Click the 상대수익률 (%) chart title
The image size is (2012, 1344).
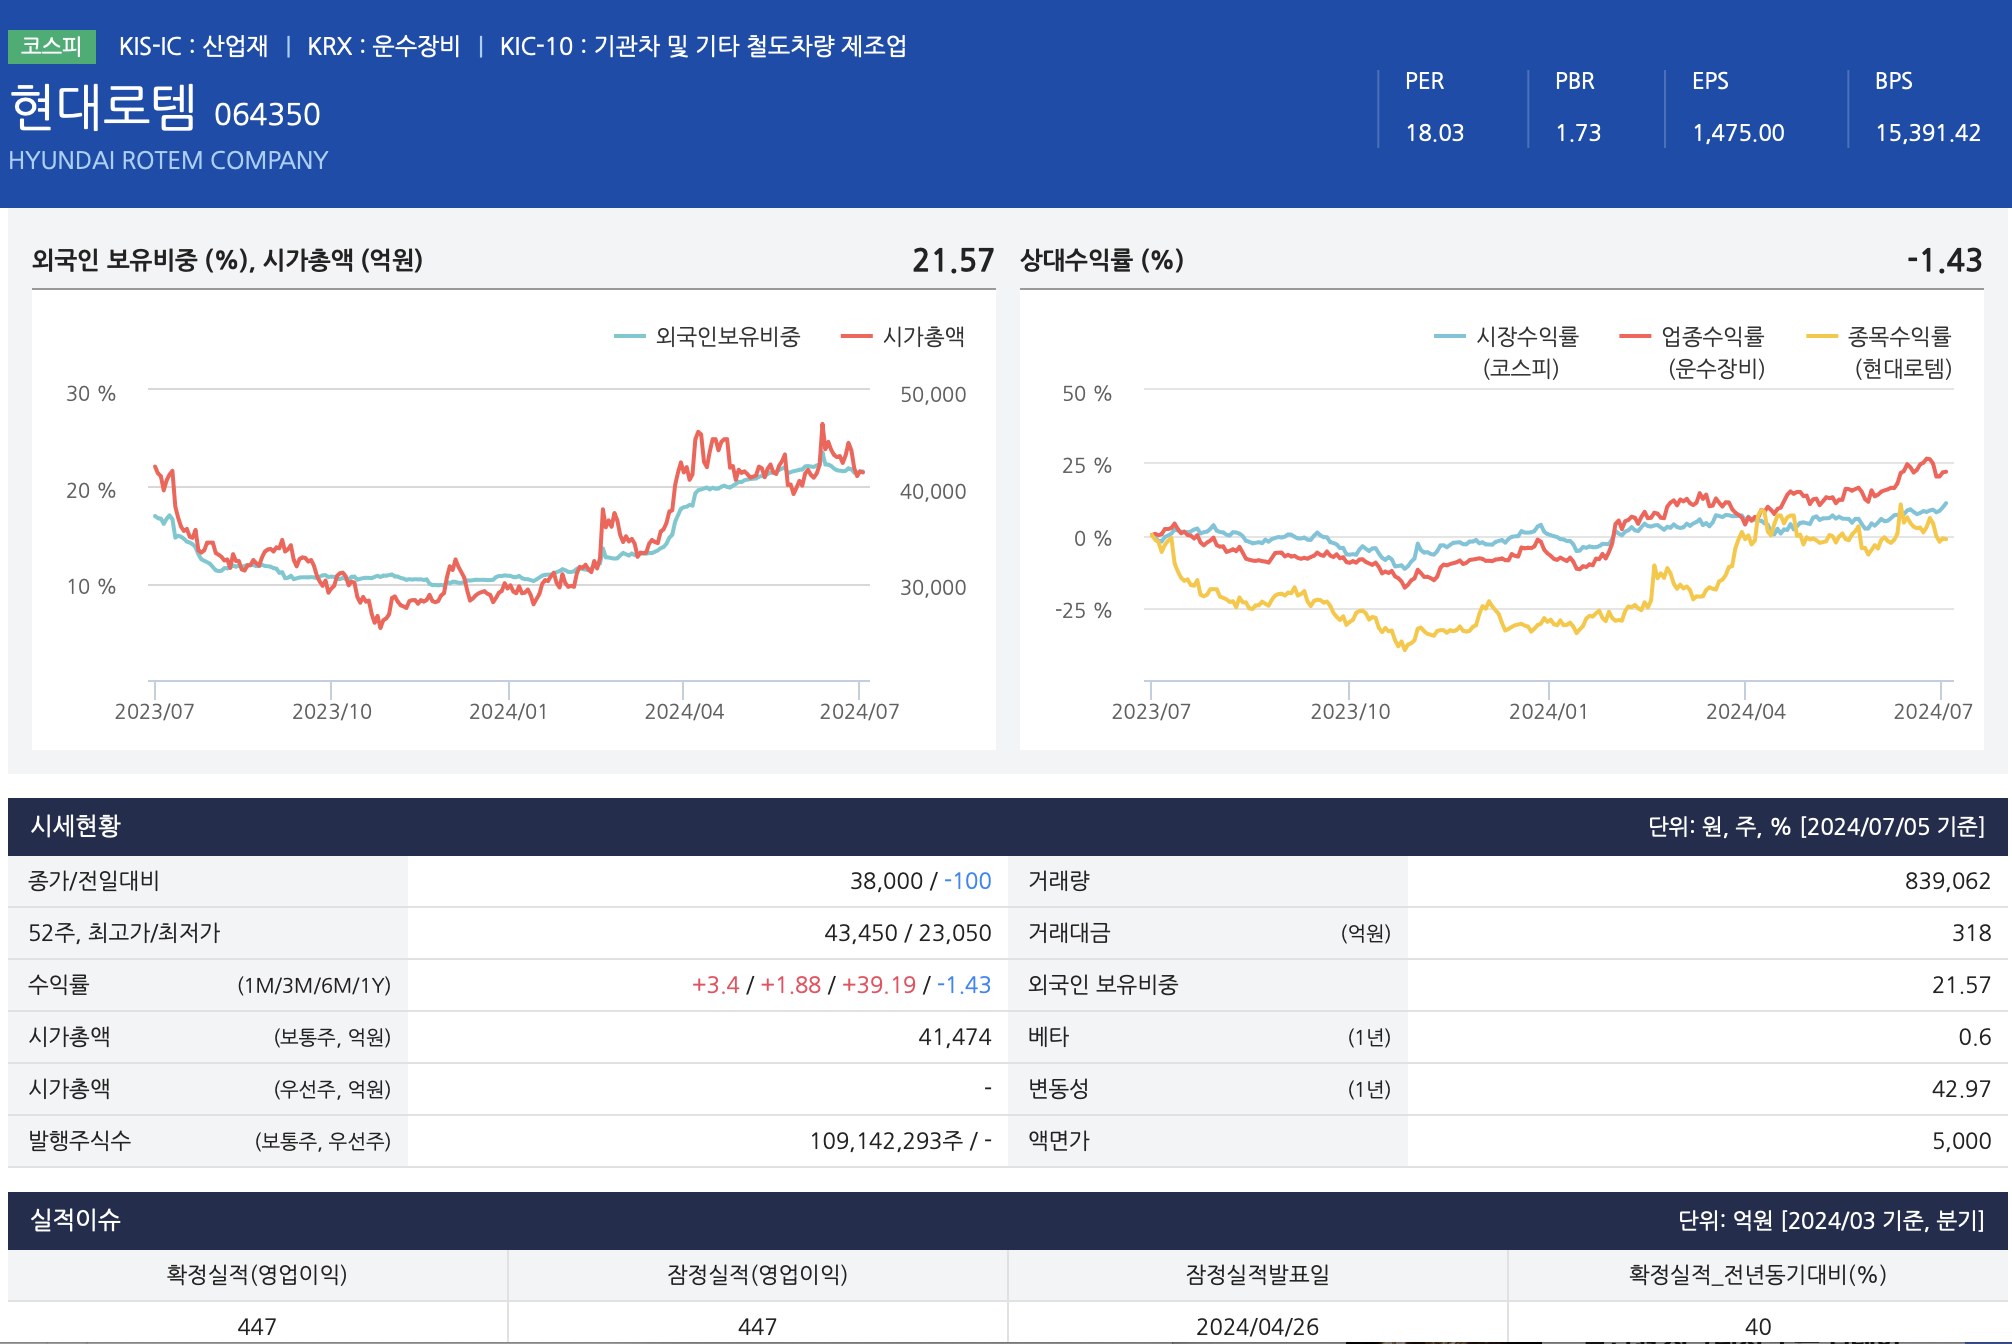(x=1101, y=260)
